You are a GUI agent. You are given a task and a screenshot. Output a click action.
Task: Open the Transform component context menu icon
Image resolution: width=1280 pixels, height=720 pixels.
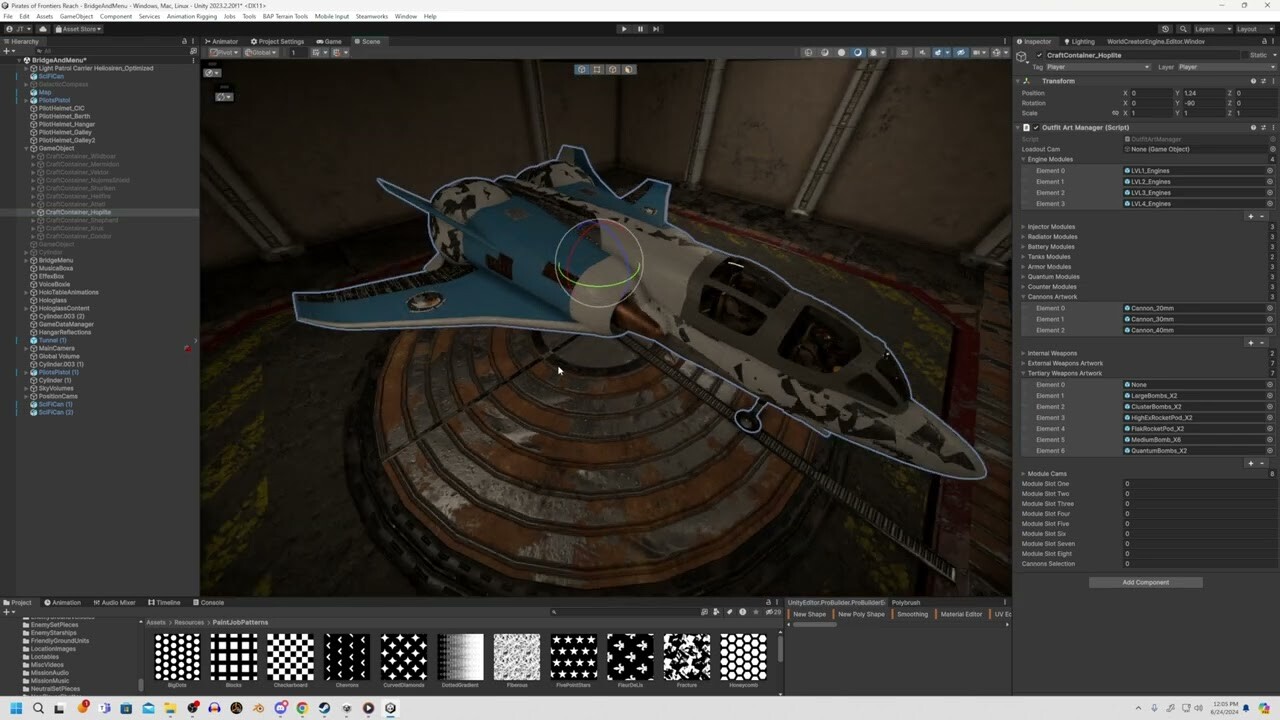click(1273, 81)
